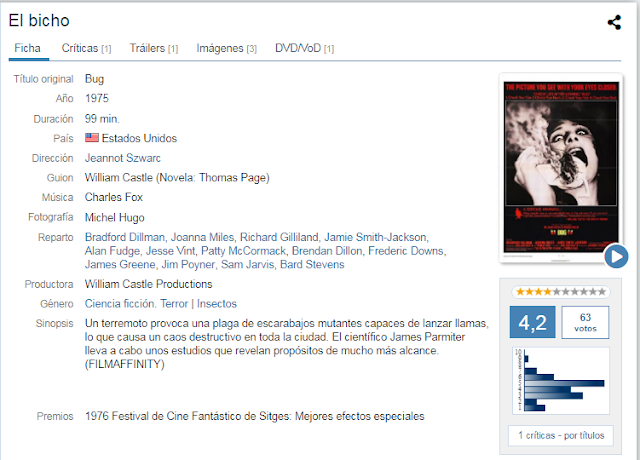Open Richard Gilliland's page
The width and height of the screenshot is (640, 460).
[279, 237]
